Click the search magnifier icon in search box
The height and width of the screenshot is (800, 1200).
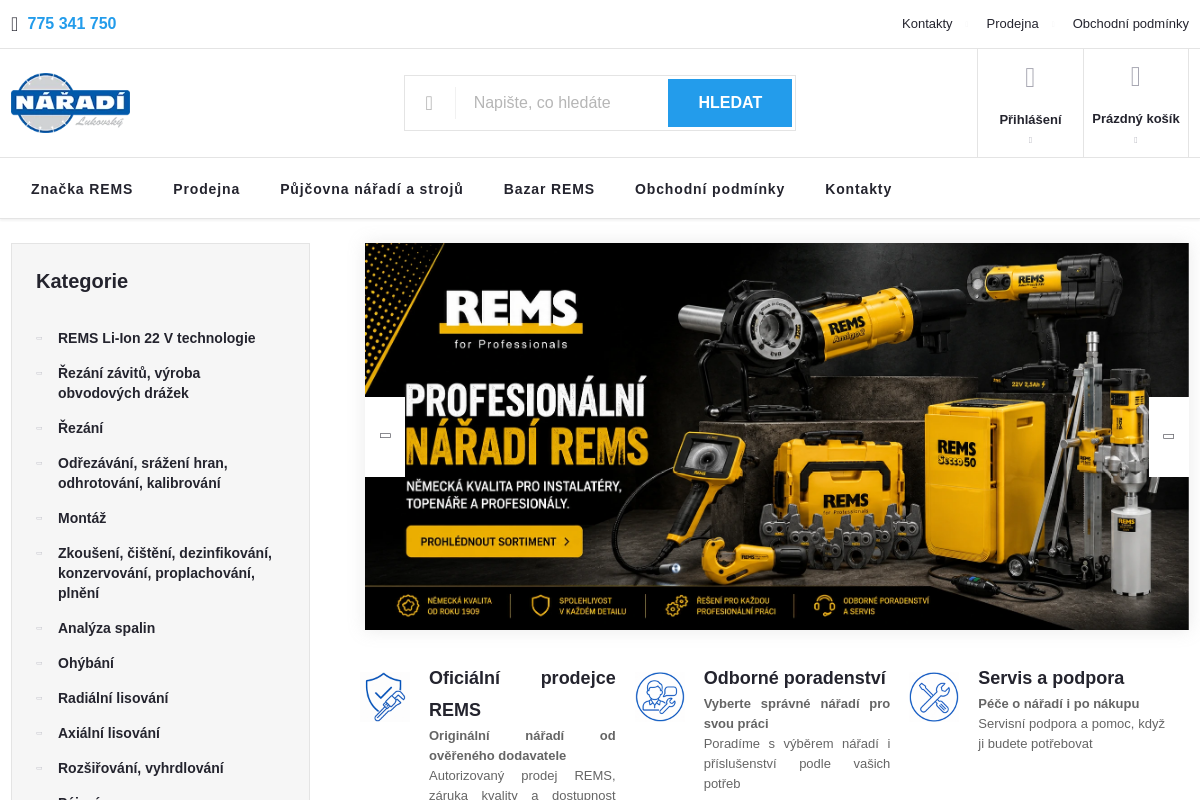click(429, 103)
